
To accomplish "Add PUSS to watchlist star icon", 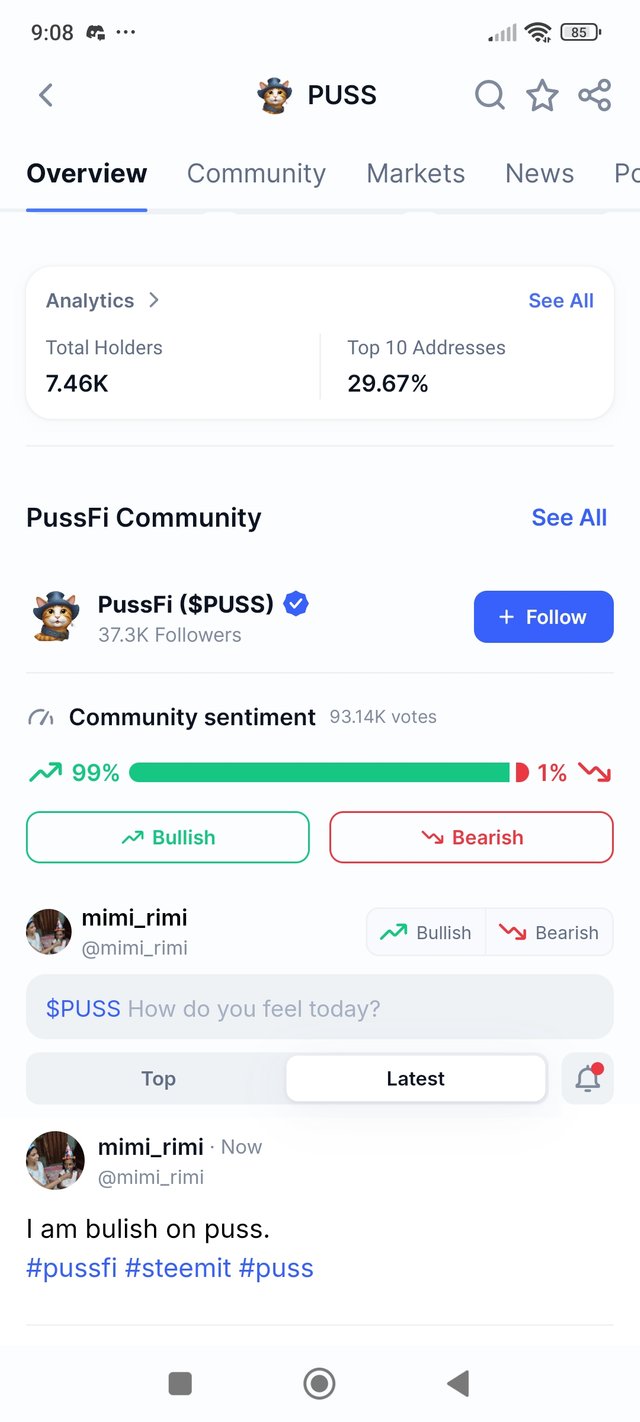I will click(x=542, y=95).
